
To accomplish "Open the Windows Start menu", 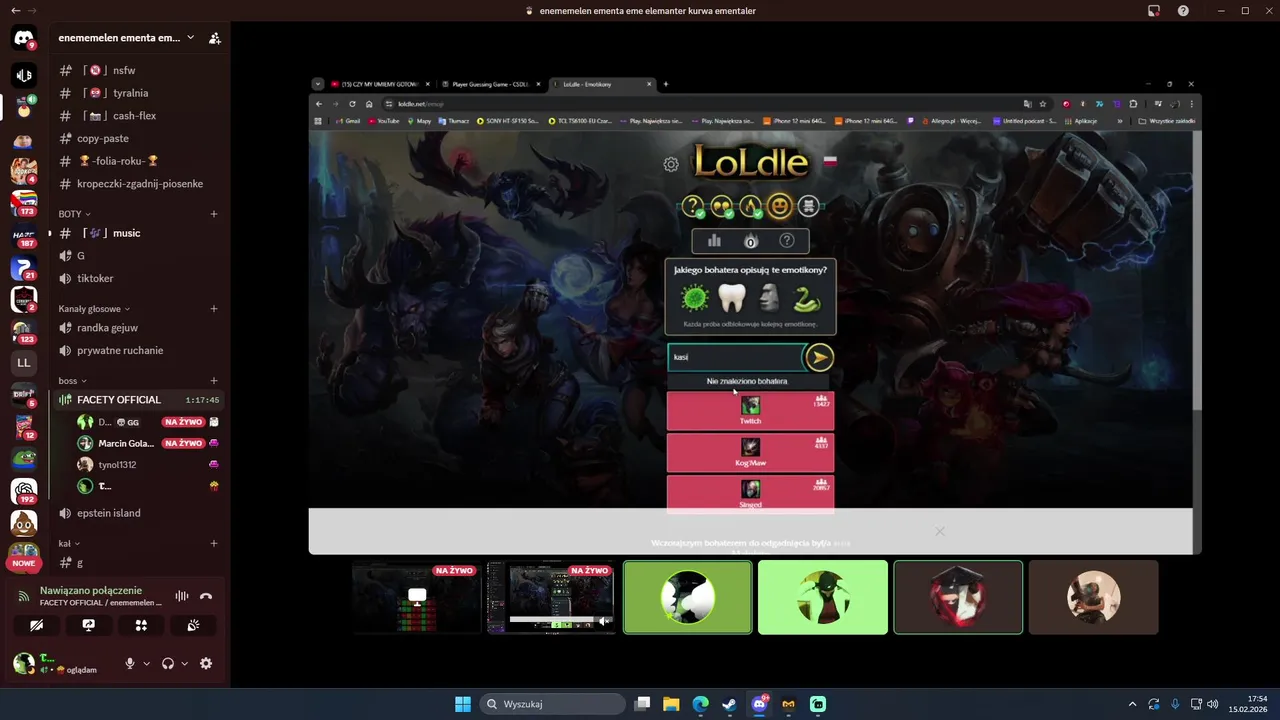I will point(463,704).
